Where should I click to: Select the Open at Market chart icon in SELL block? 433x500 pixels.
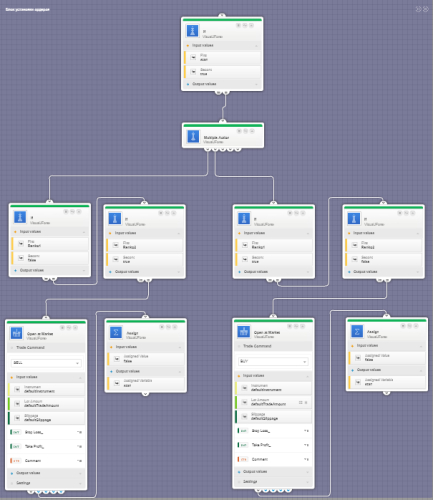[x=16, y=333]
